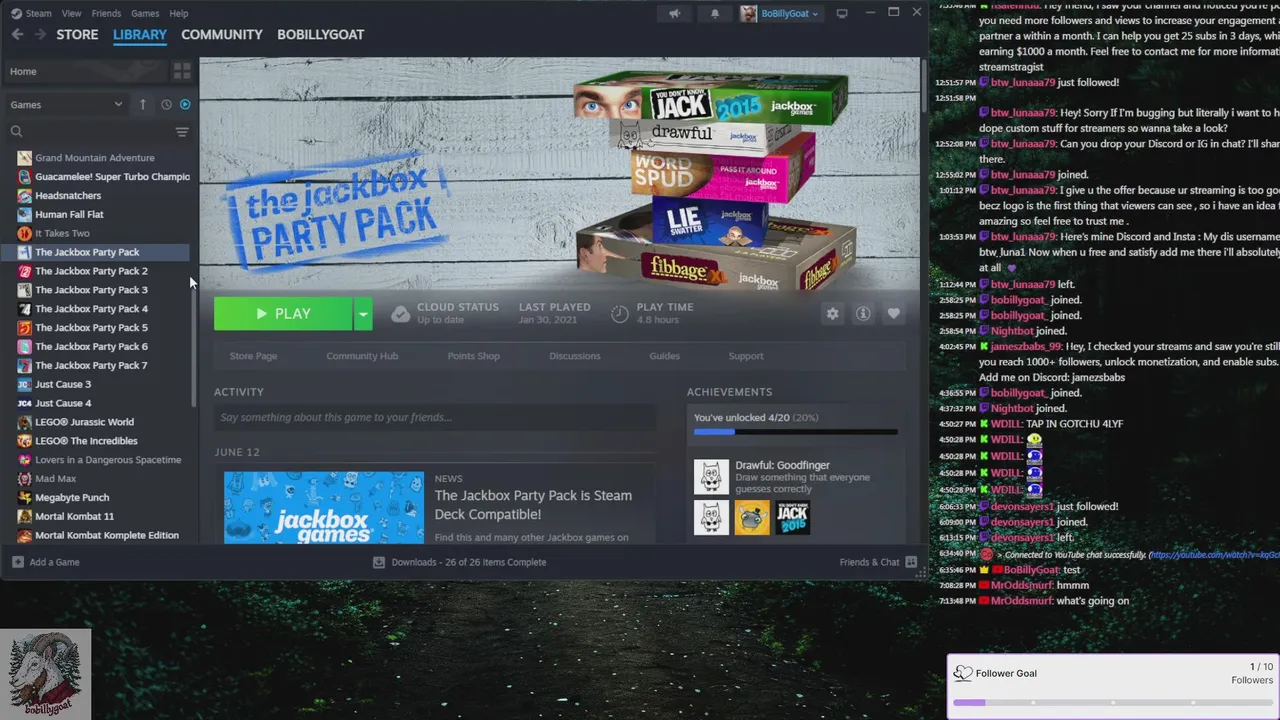The image size is (1280, 720).
Task: Click the follower goal progress bar
Action: (x=1112, y=703)
